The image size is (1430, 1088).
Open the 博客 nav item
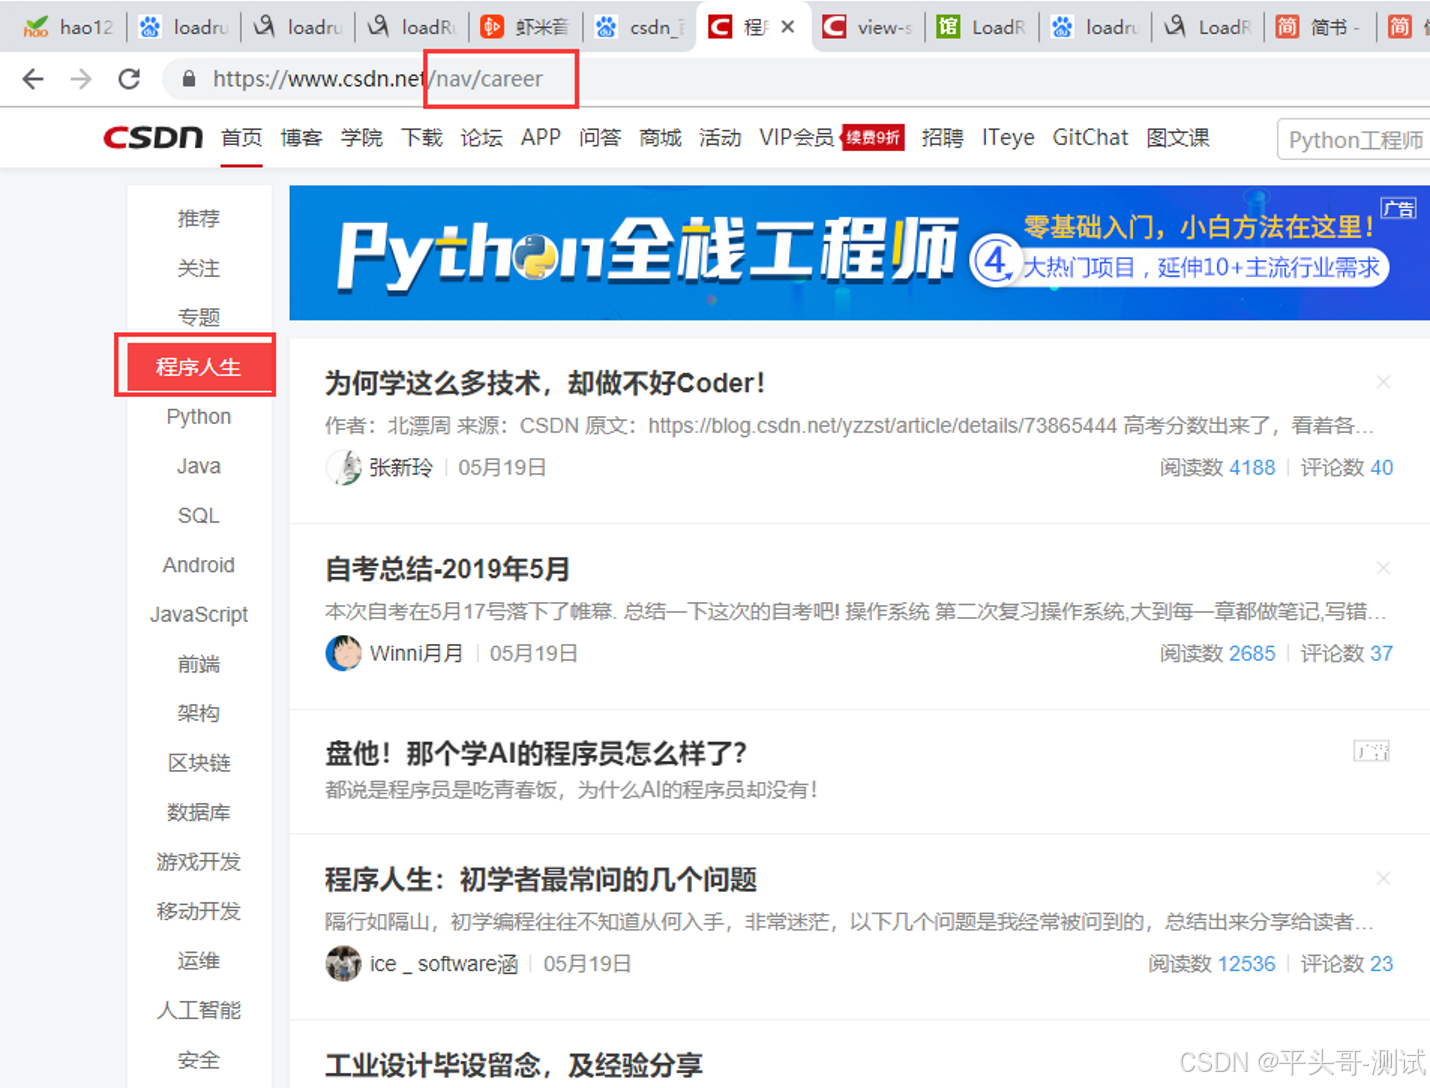(301, 138)
